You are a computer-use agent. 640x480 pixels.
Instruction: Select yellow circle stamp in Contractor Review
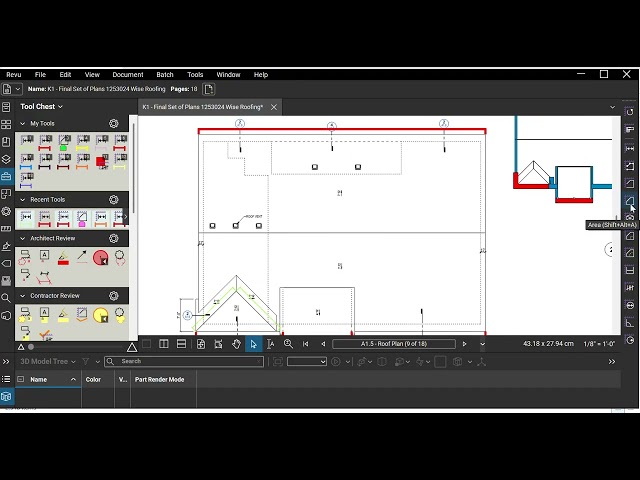click(x=101, y=316)
